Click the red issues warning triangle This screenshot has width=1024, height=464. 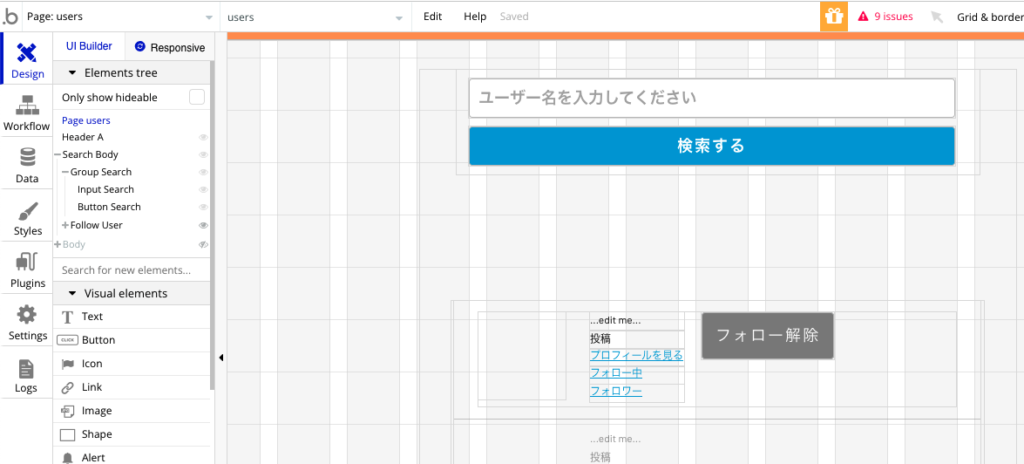coord(863,16)
